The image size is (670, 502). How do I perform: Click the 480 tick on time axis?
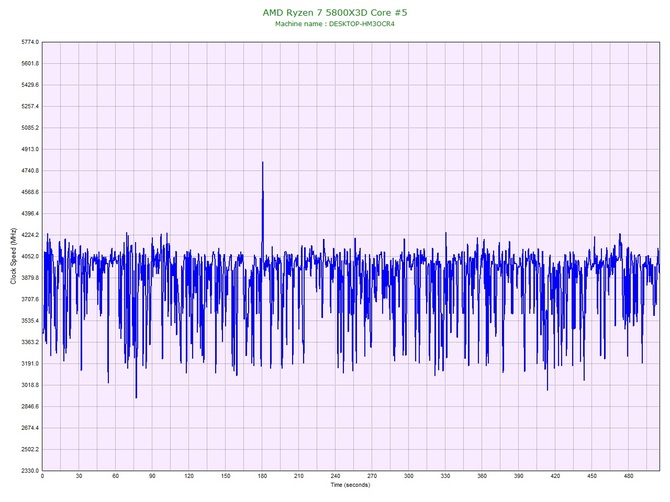pos(629,476)
